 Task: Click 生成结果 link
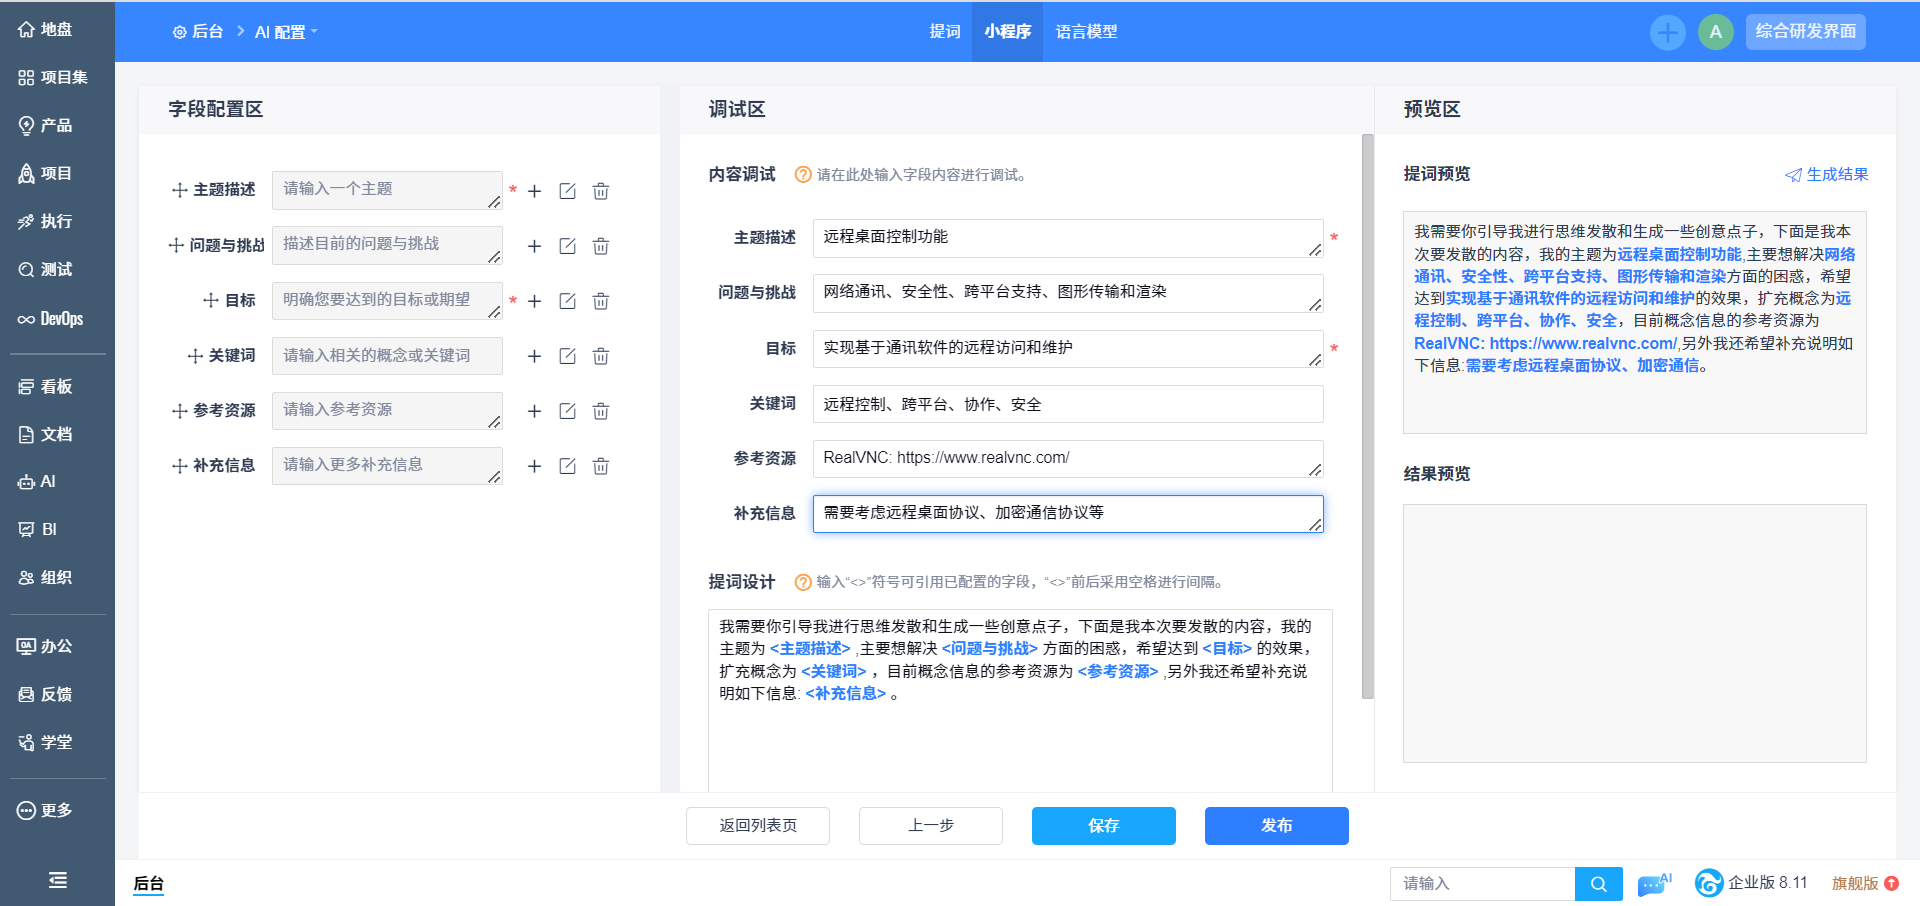(1826, 174)
